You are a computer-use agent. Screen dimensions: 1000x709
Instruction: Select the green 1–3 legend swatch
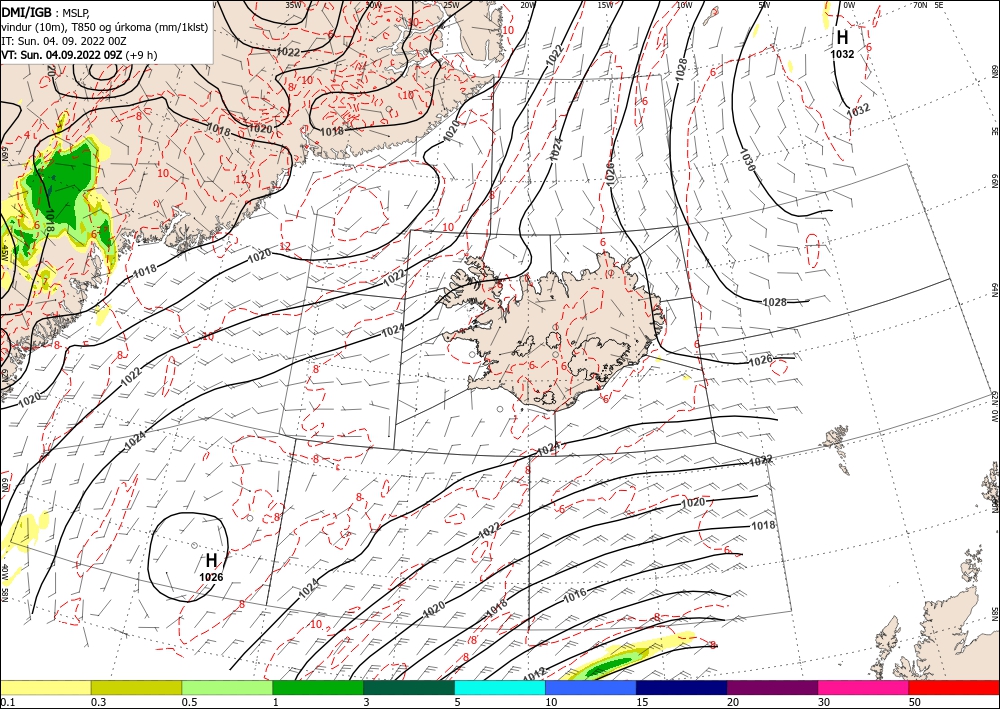[x=318, y=687]
